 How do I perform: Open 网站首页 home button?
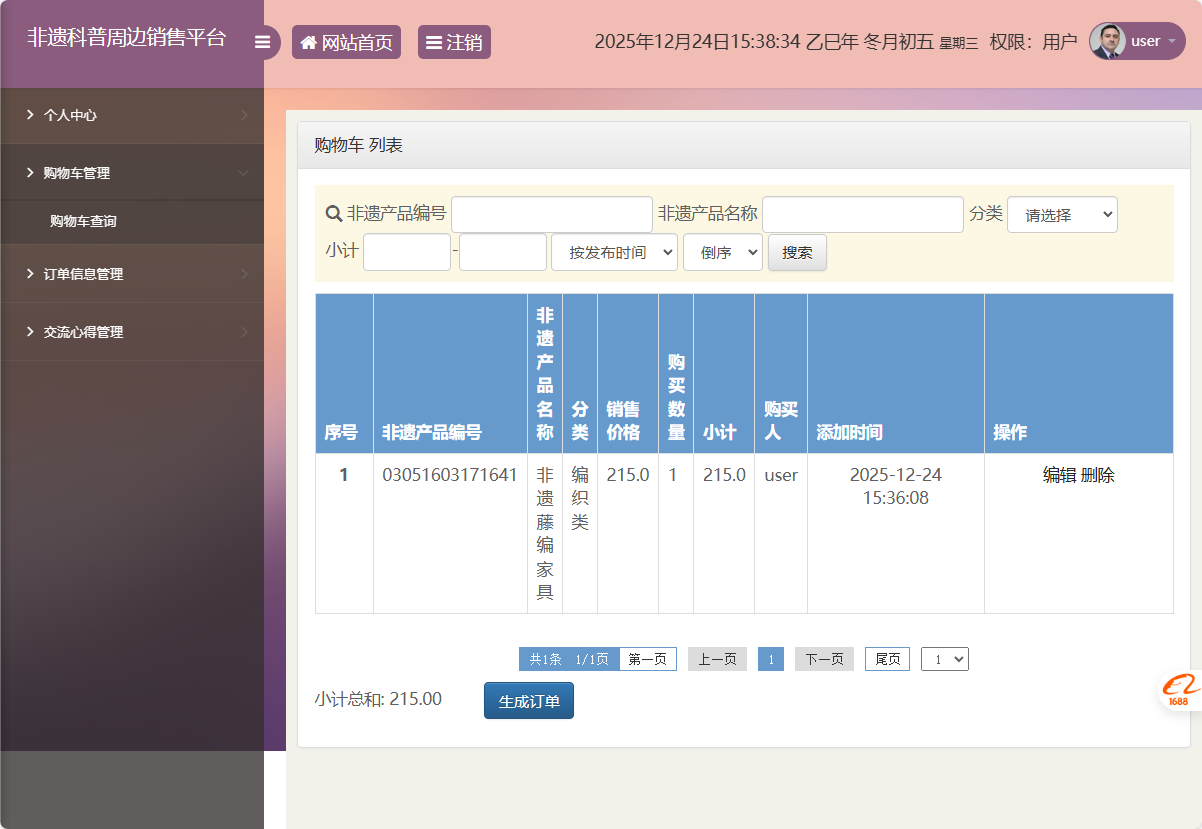click(346, 42)
